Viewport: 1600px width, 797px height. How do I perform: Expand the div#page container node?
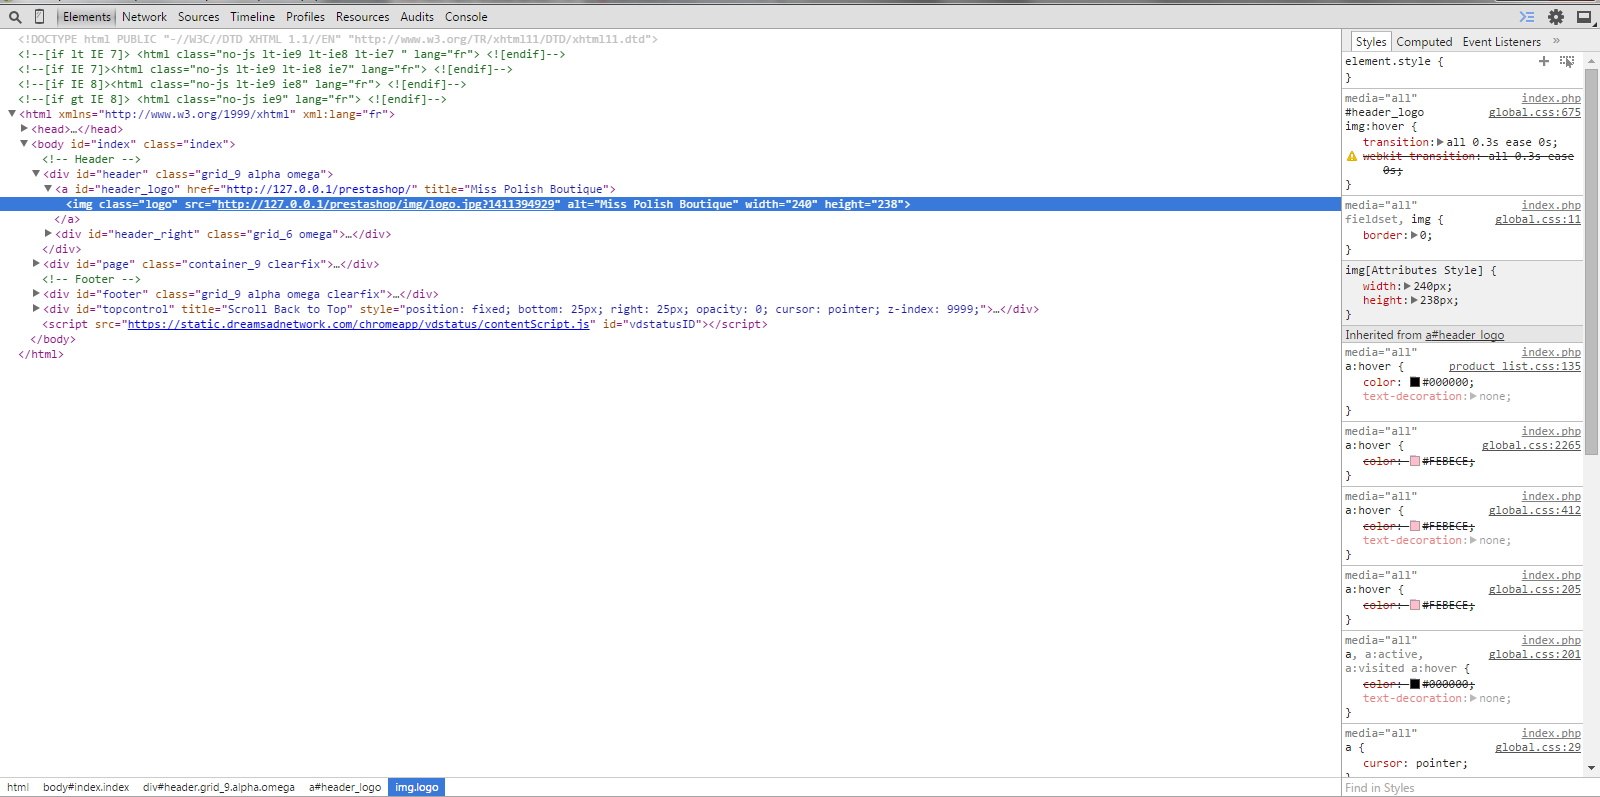(36, 264)
